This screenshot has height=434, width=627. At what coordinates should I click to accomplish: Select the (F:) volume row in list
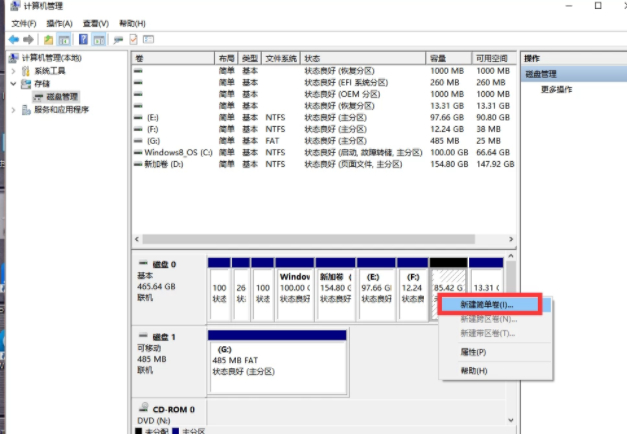pos(323,129)
